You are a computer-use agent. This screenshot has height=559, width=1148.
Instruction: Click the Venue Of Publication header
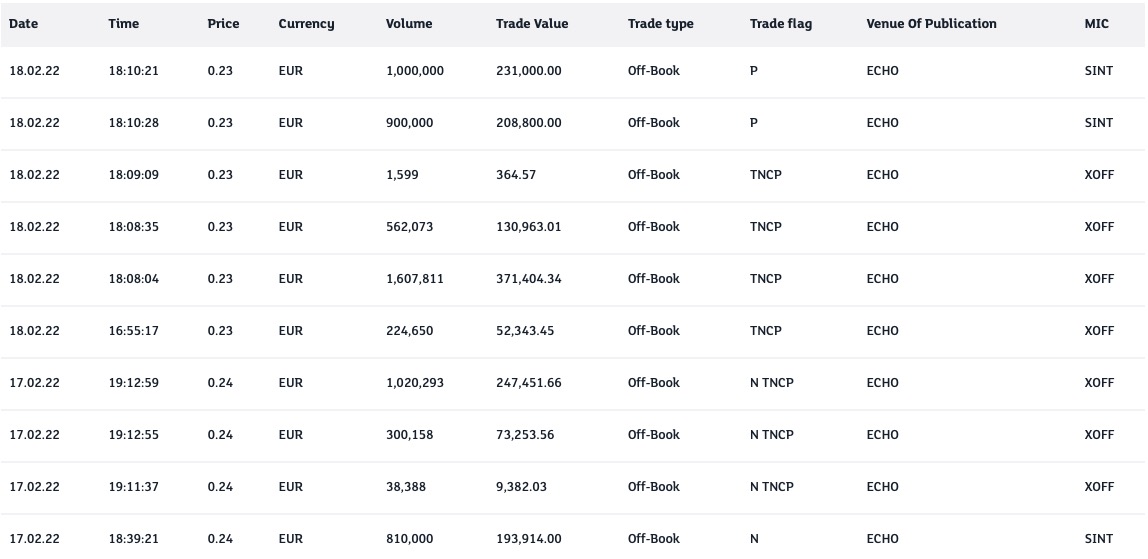click(x=931, y=24)
